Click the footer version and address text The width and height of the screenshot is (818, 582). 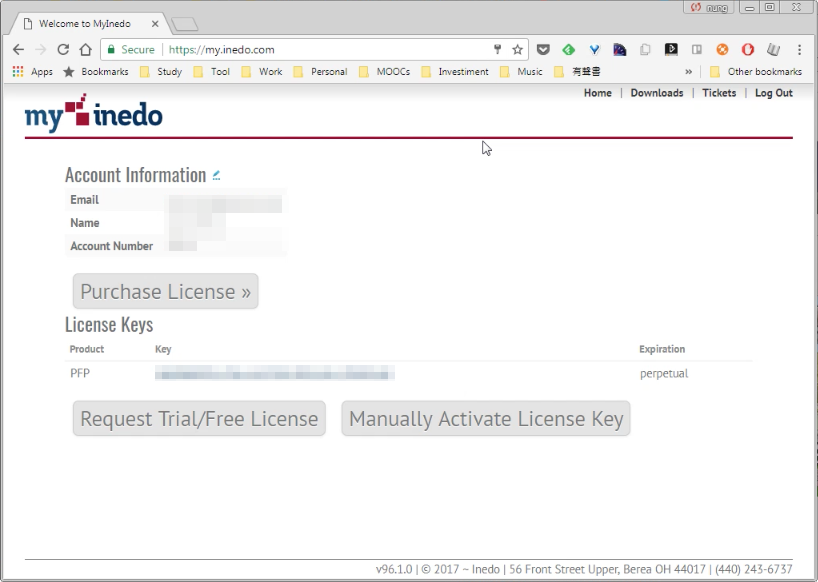click(x=584, y=569)
